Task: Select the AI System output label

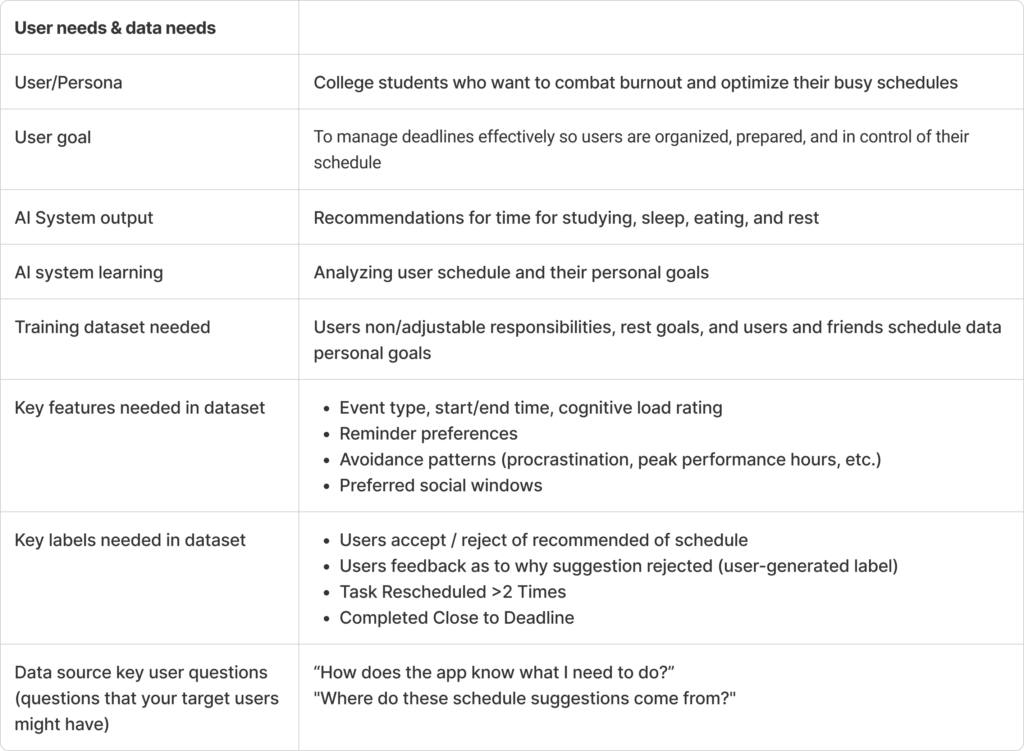Action: (x=84, y=218)
